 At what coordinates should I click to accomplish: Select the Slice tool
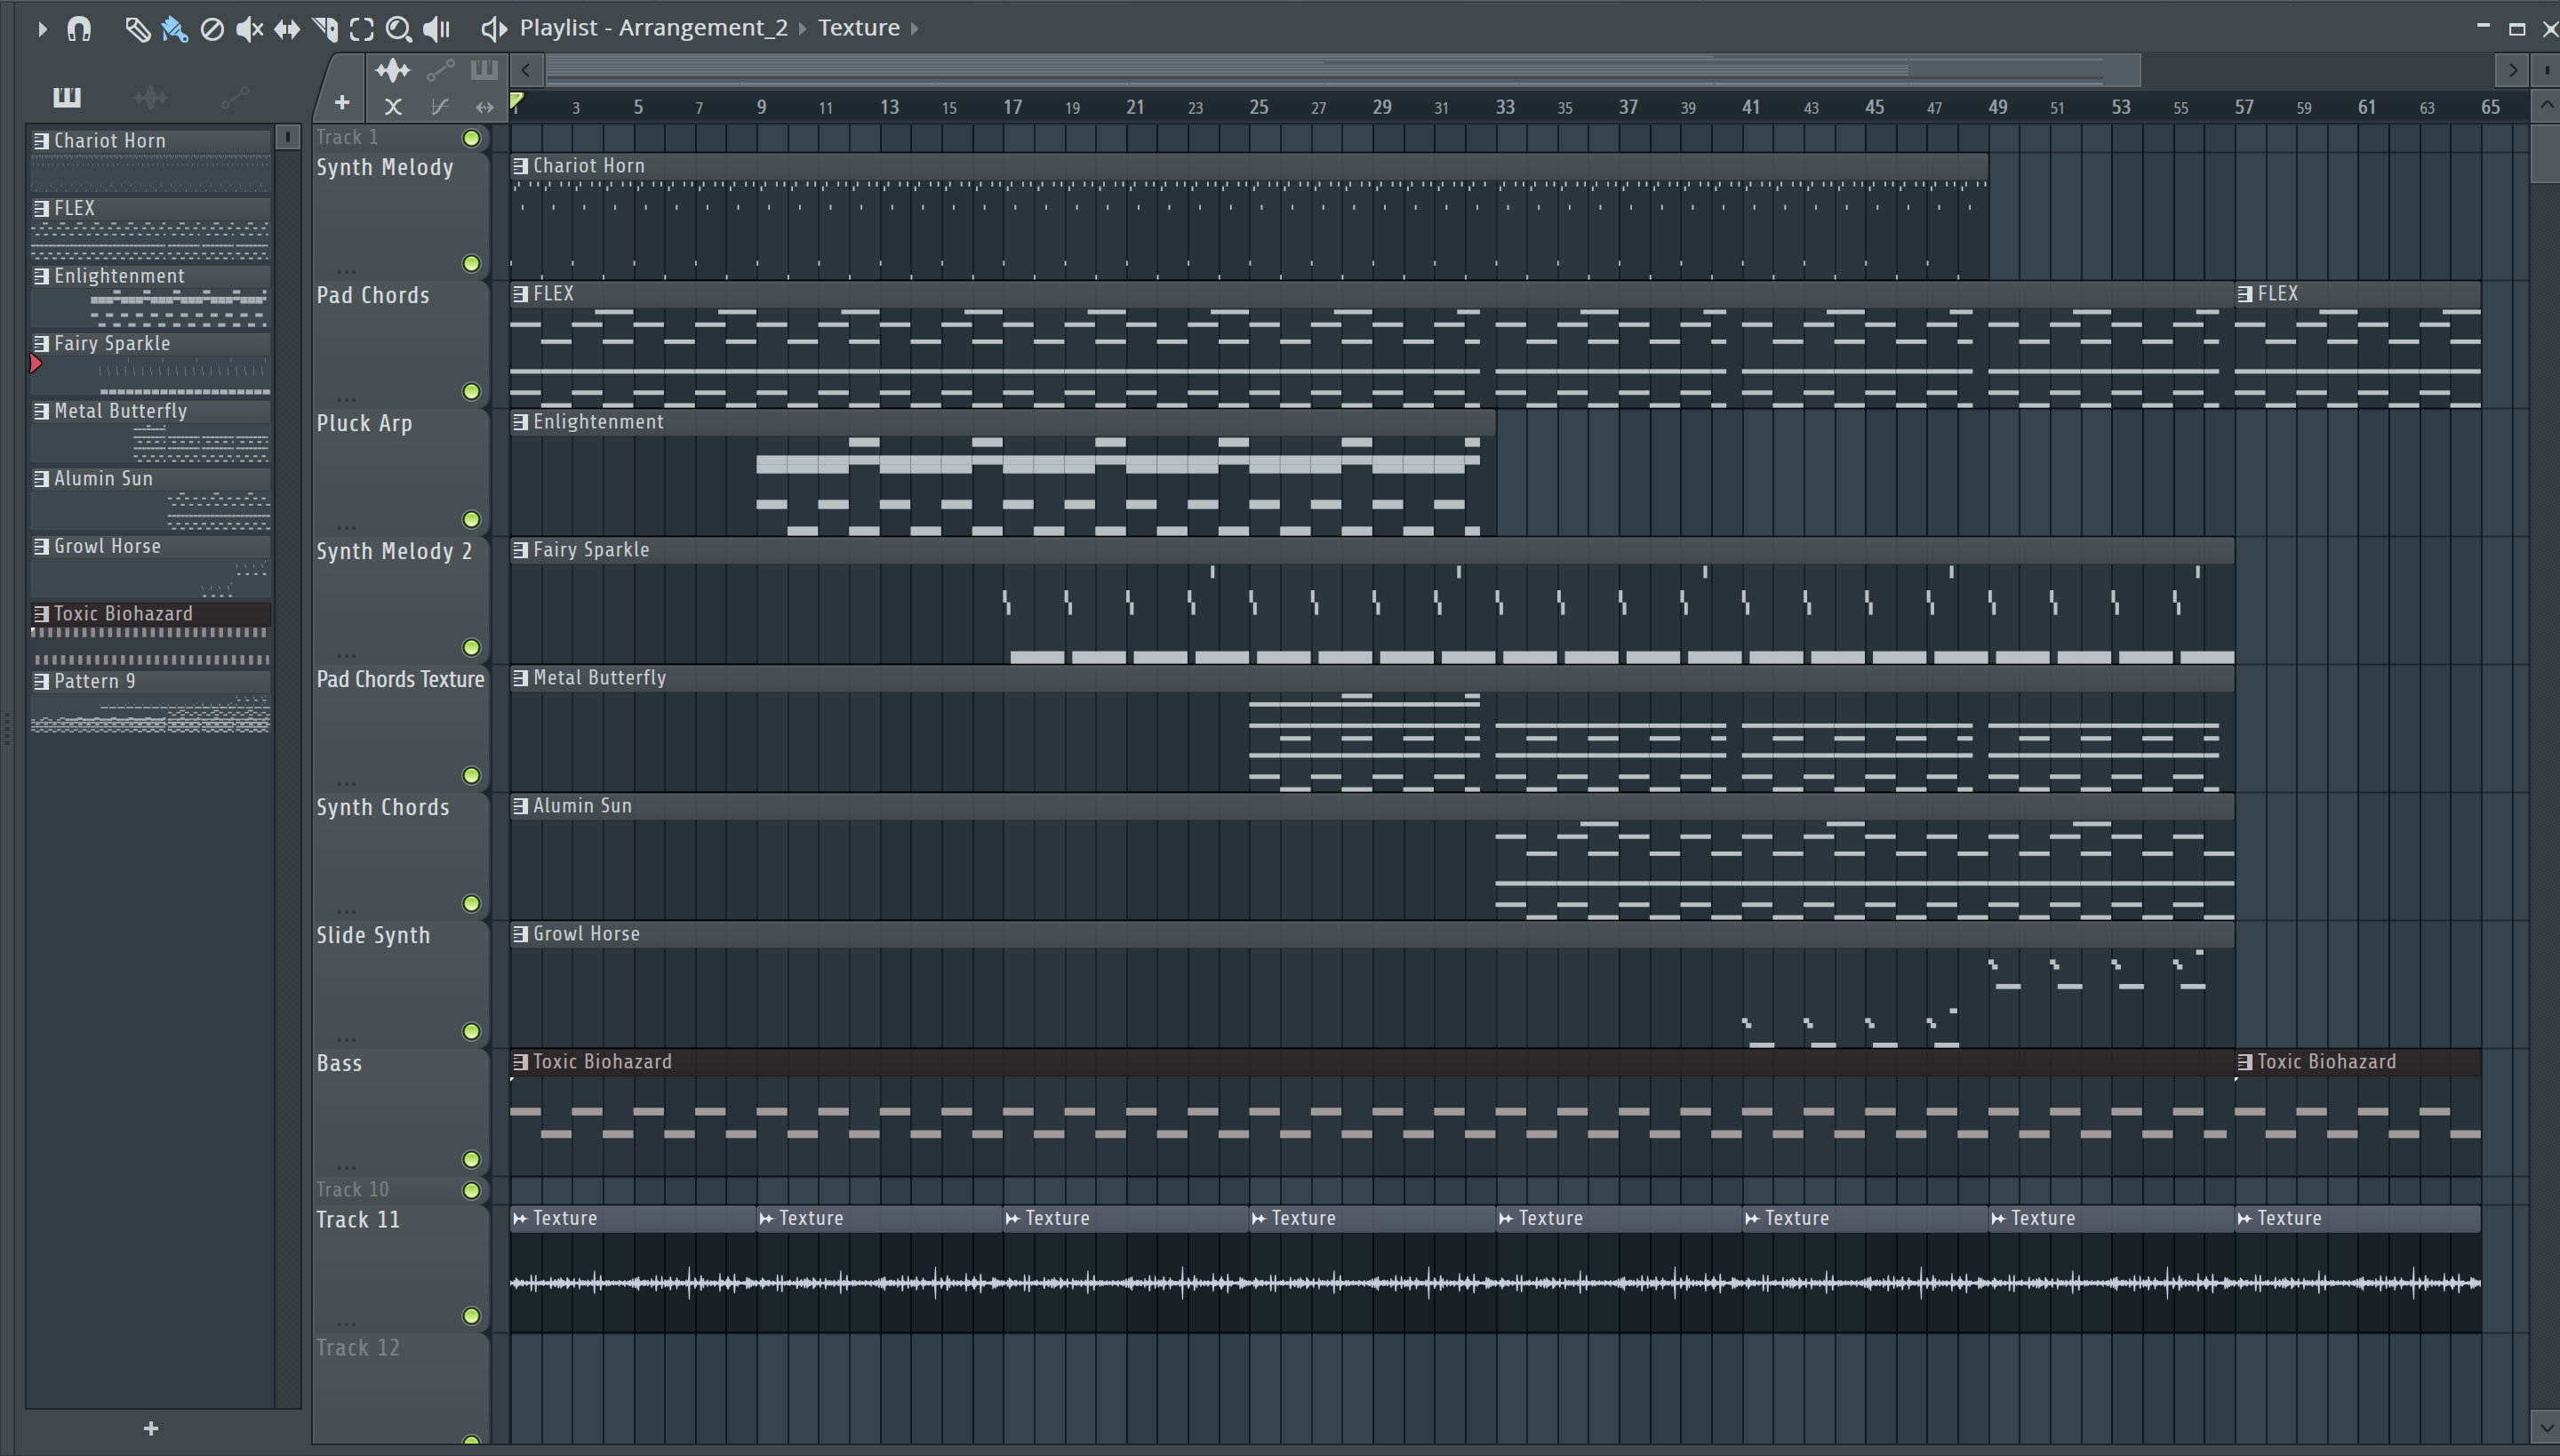coord(325,29)
